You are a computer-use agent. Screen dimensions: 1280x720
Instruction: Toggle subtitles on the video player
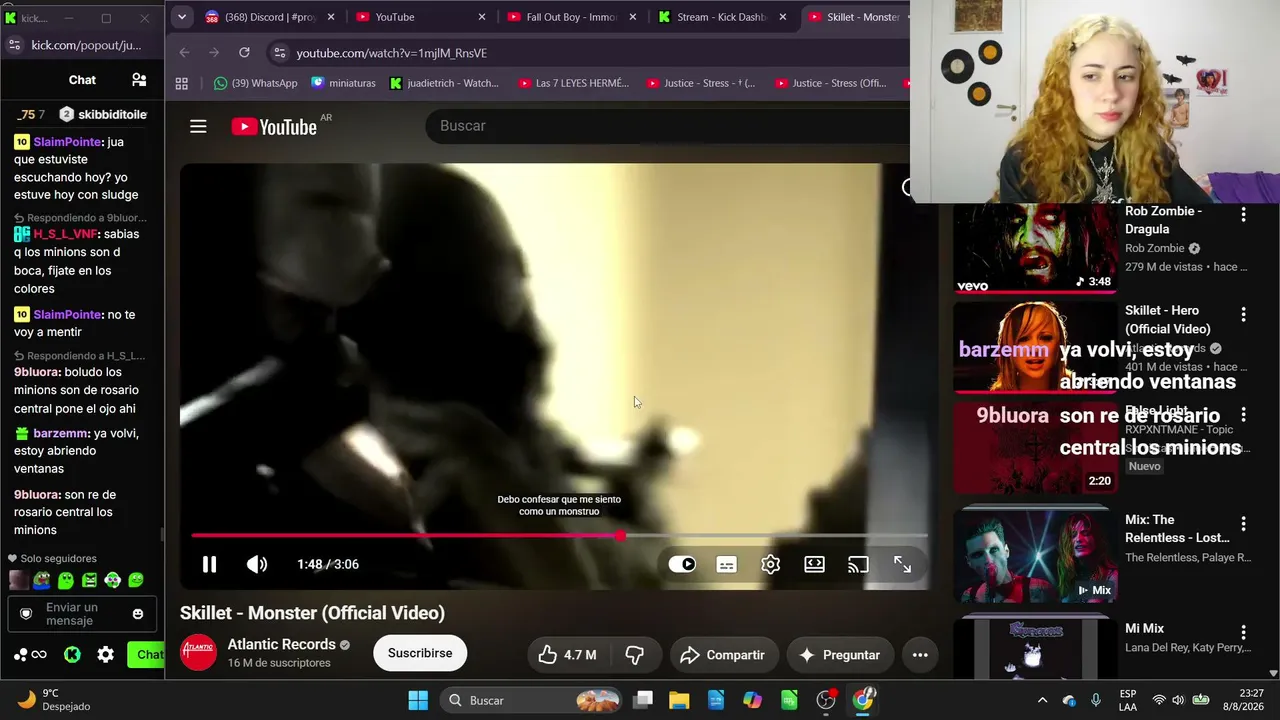tap(727, 564)
